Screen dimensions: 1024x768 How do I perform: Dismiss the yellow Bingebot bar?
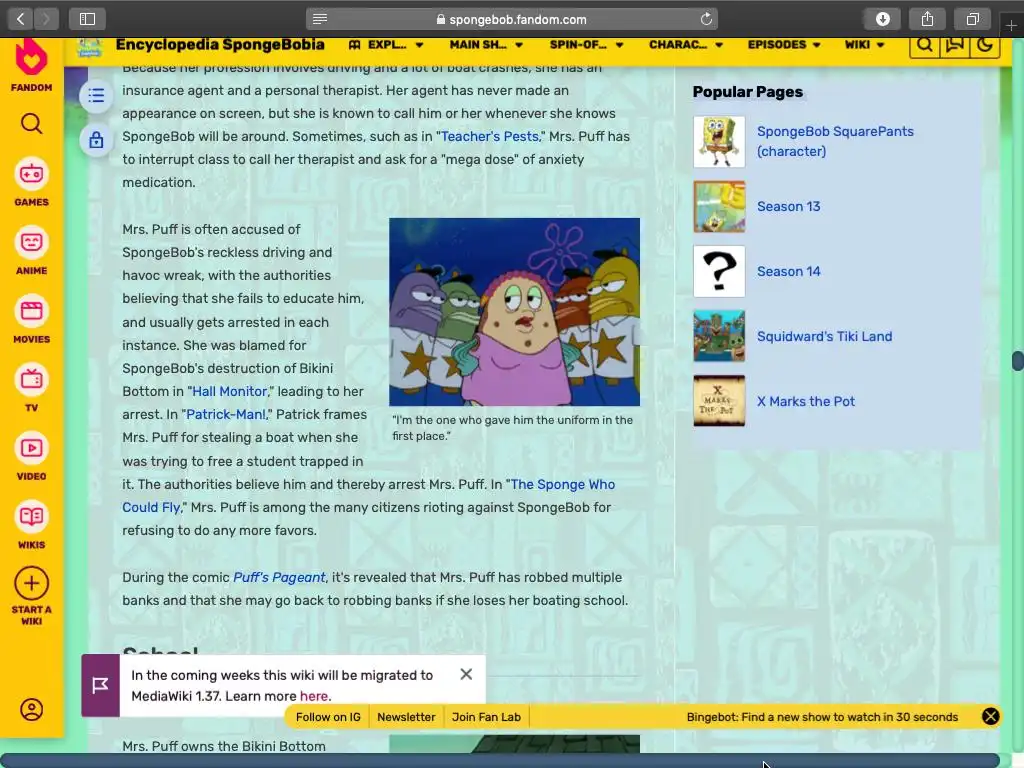[x=990, y=716]
